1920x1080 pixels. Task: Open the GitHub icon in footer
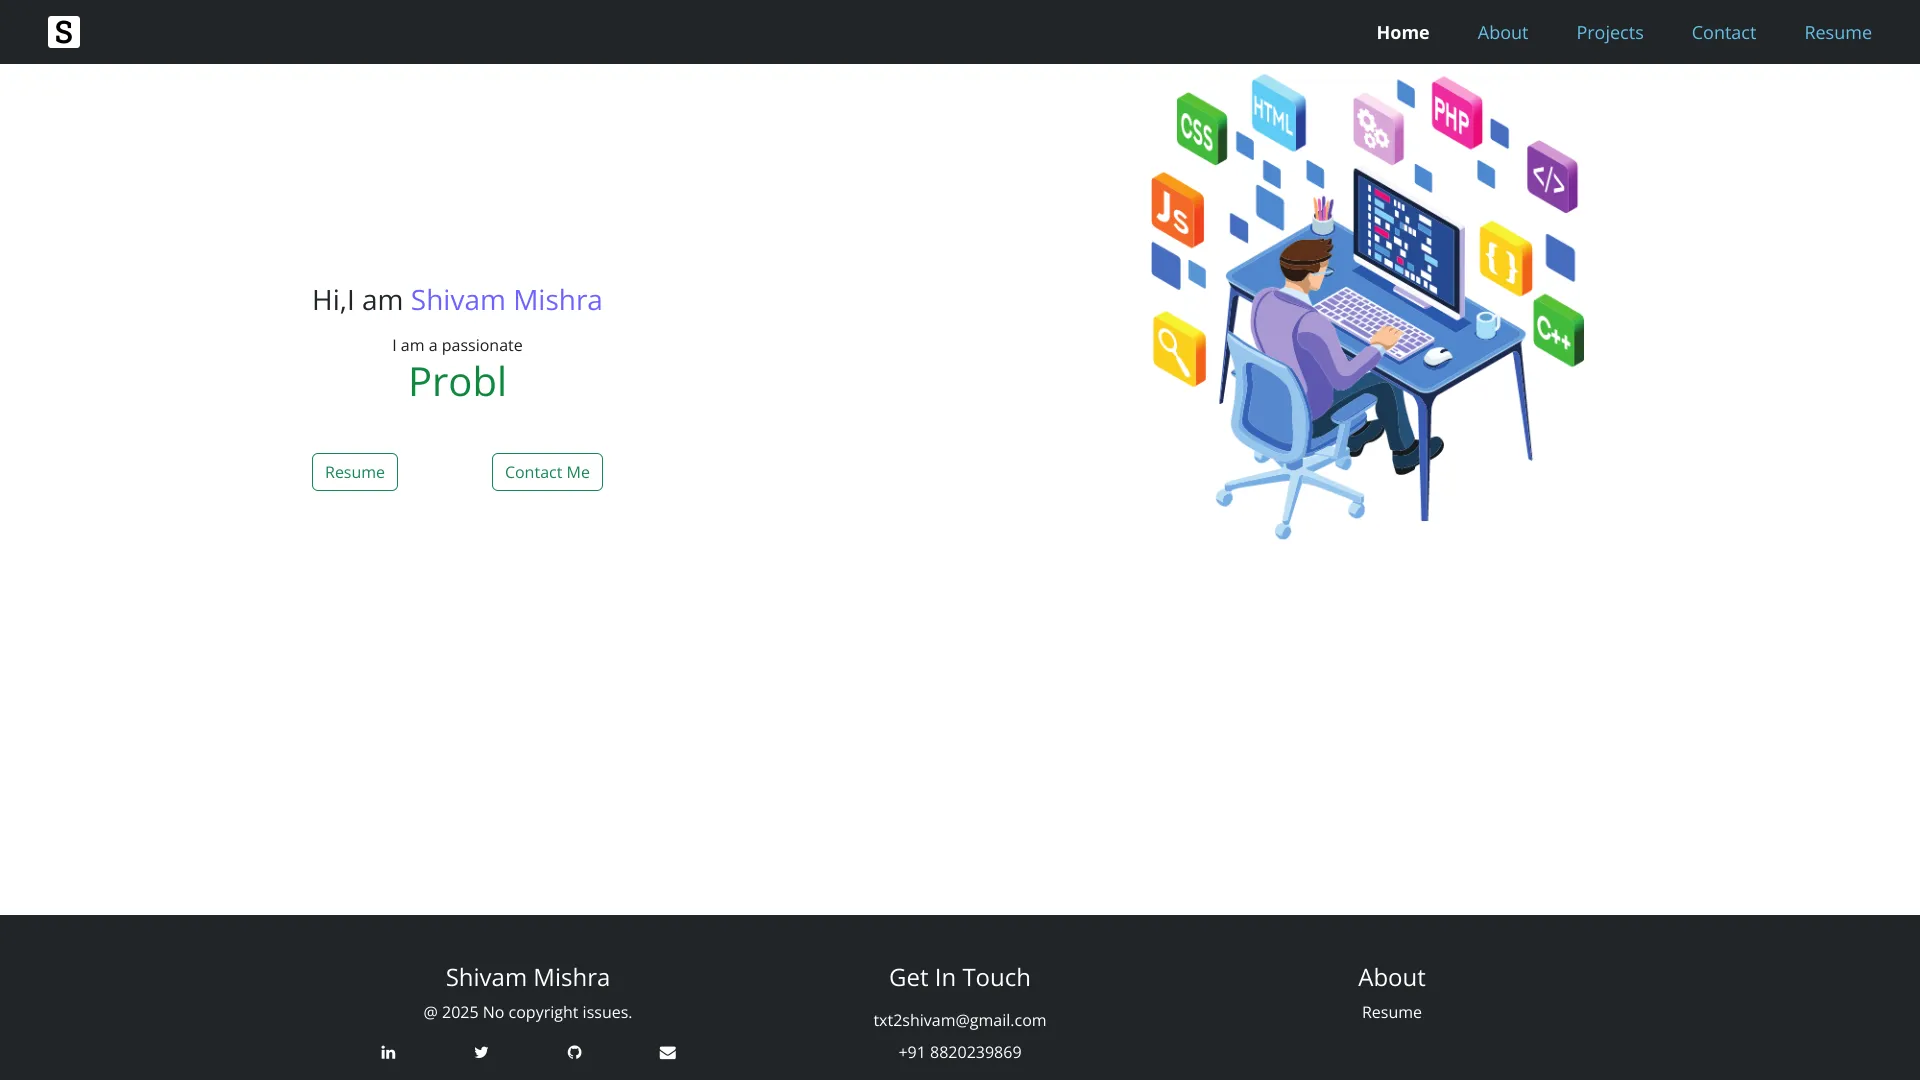click(574, 1052)
